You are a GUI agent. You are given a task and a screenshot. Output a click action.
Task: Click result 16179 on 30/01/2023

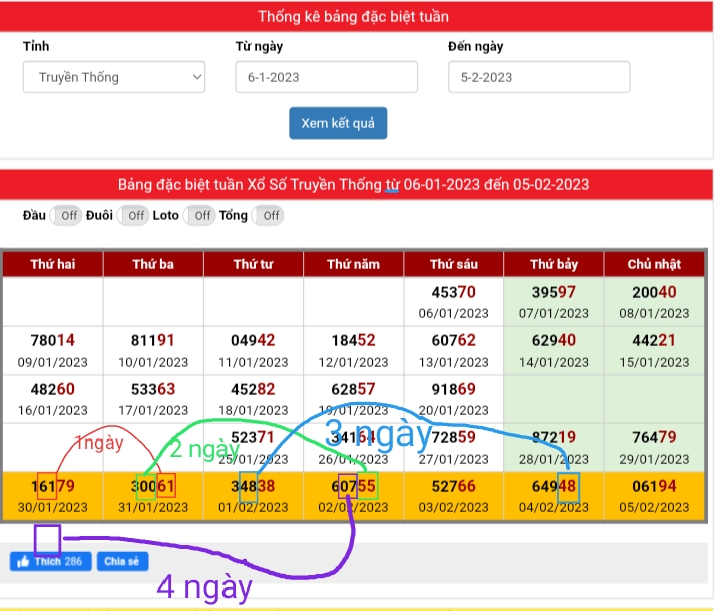point(52,486)
